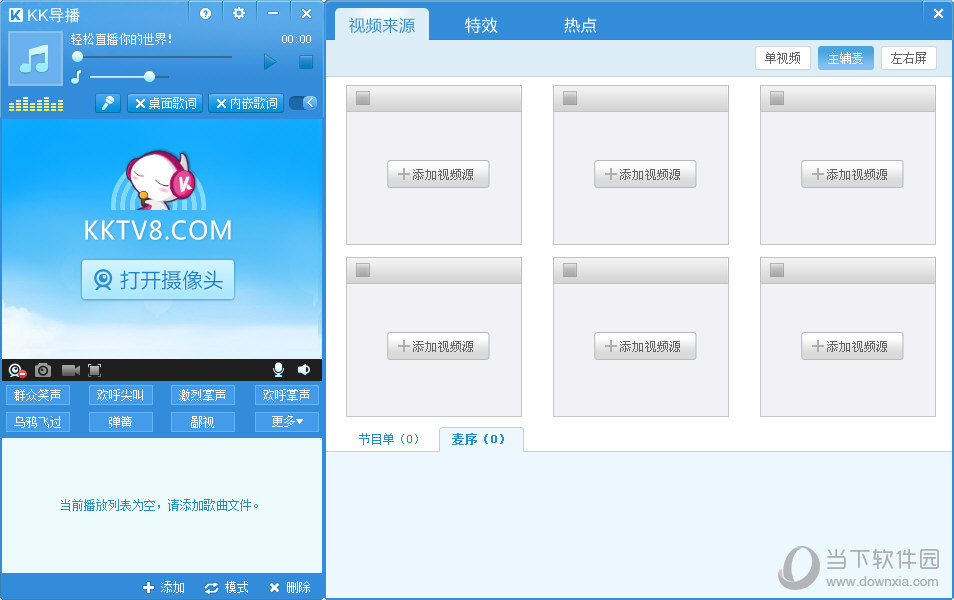This screenshot has height=600, width=954.
Task: Click the microphone icon on the status bar
Action: (278, 370)
